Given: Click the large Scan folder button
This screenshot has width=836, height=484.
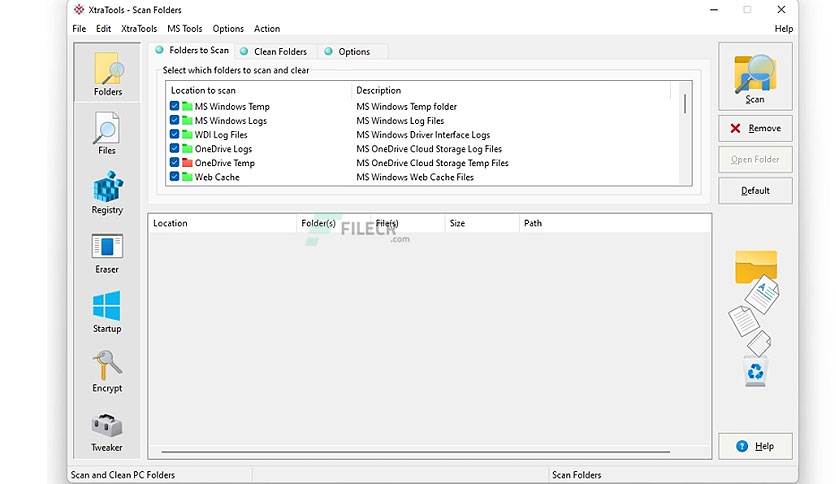Looking at the screenshot, I should pos(755,77).
